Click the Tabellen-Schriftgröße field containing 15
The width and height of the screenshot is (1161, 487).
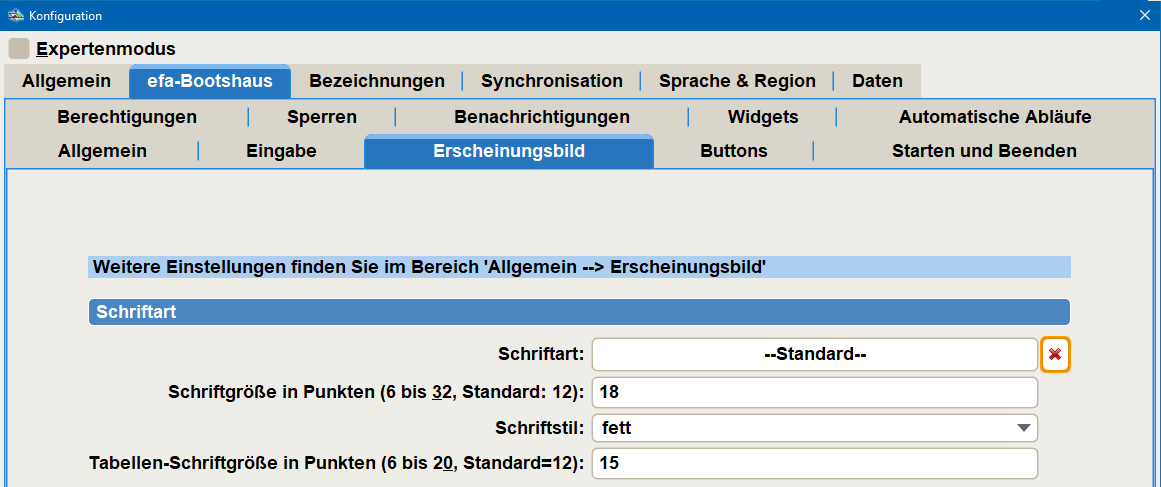pos(814,463)
